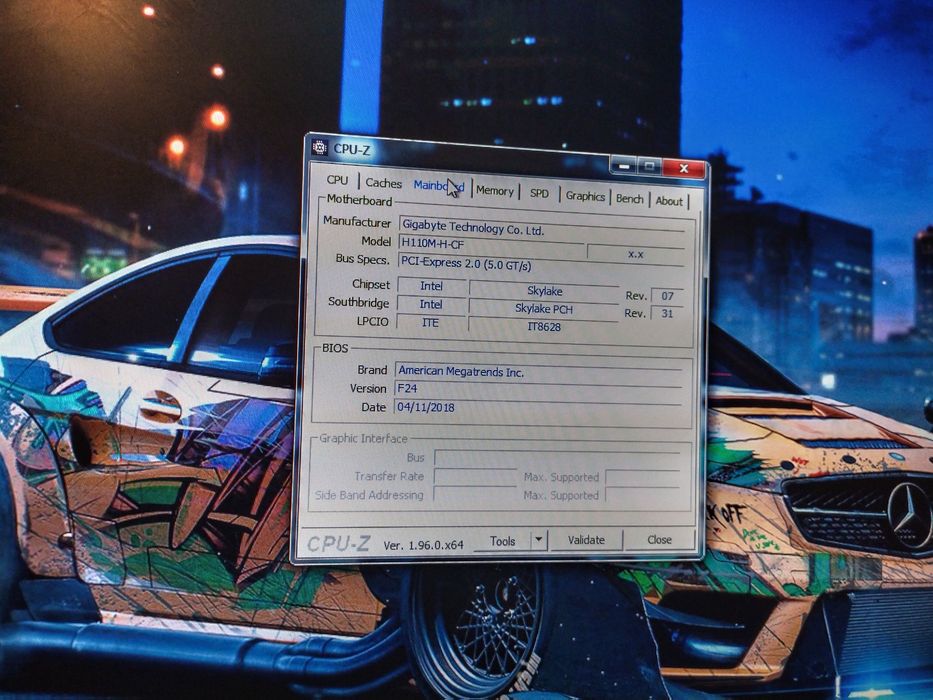Click the southbridge Rev. 31 value
Image resolution: width=933 pixels, height=700 pixels.
[x=667, y=313]
